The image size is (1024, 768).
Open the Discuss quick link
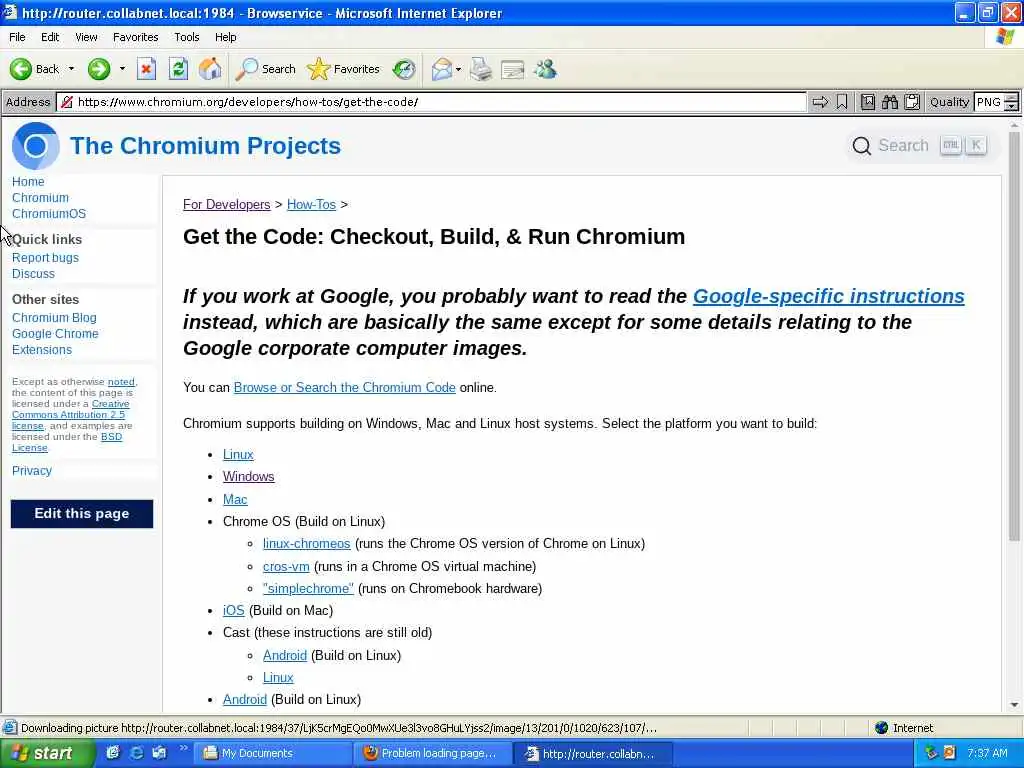33,274
